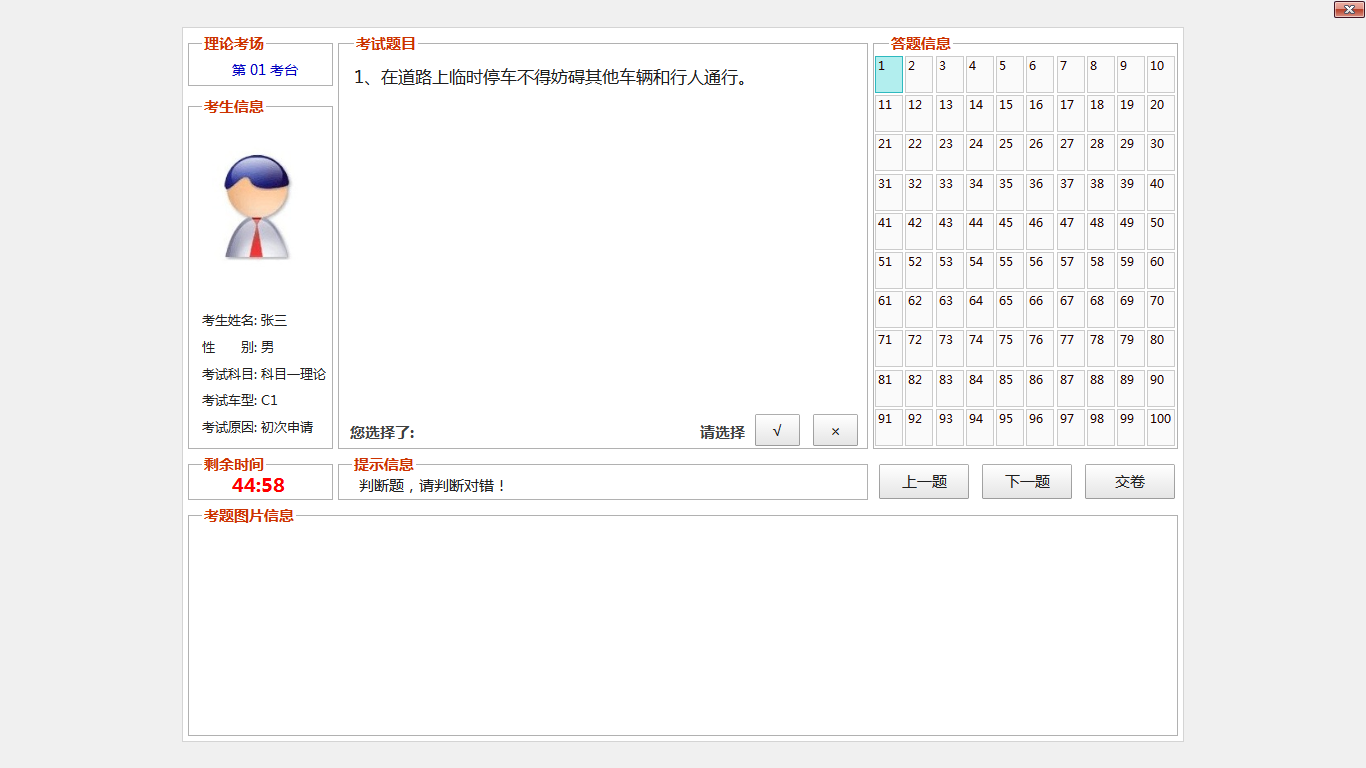The height and width of the screenshot is (768, 1366).
Task: Open question 37 from answer grid
Action: click(x=1070, y=192)
